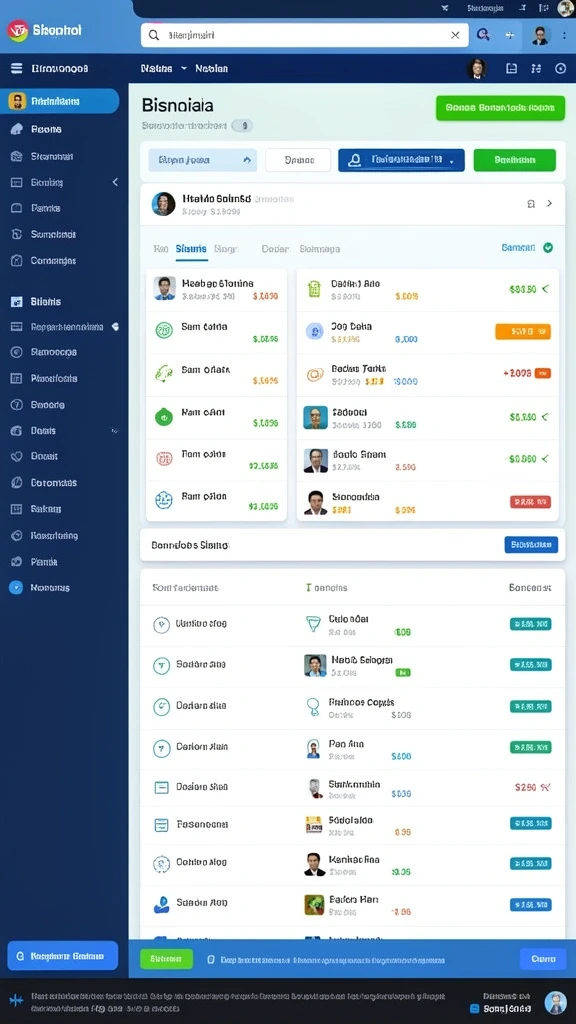Click the home icon in the left sidebar
This screenshot has height=1024, width=576.
pos(17,129)
